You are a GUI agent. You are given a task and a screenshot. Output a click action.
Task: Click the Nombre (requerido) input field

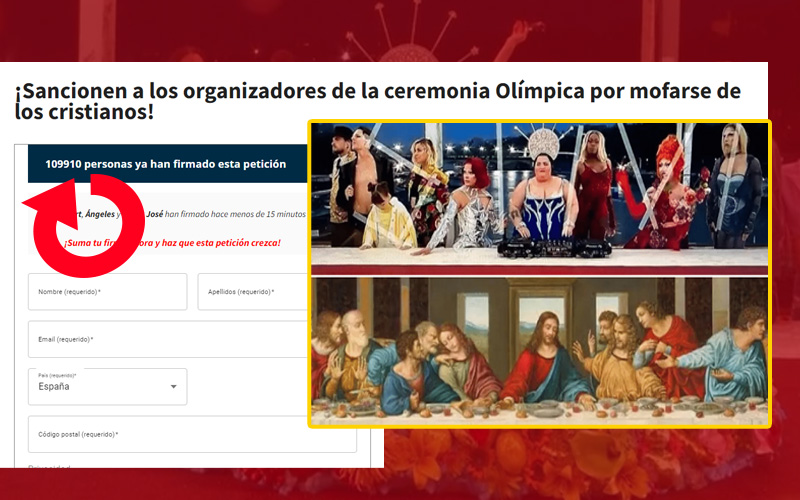pos(108,292)
